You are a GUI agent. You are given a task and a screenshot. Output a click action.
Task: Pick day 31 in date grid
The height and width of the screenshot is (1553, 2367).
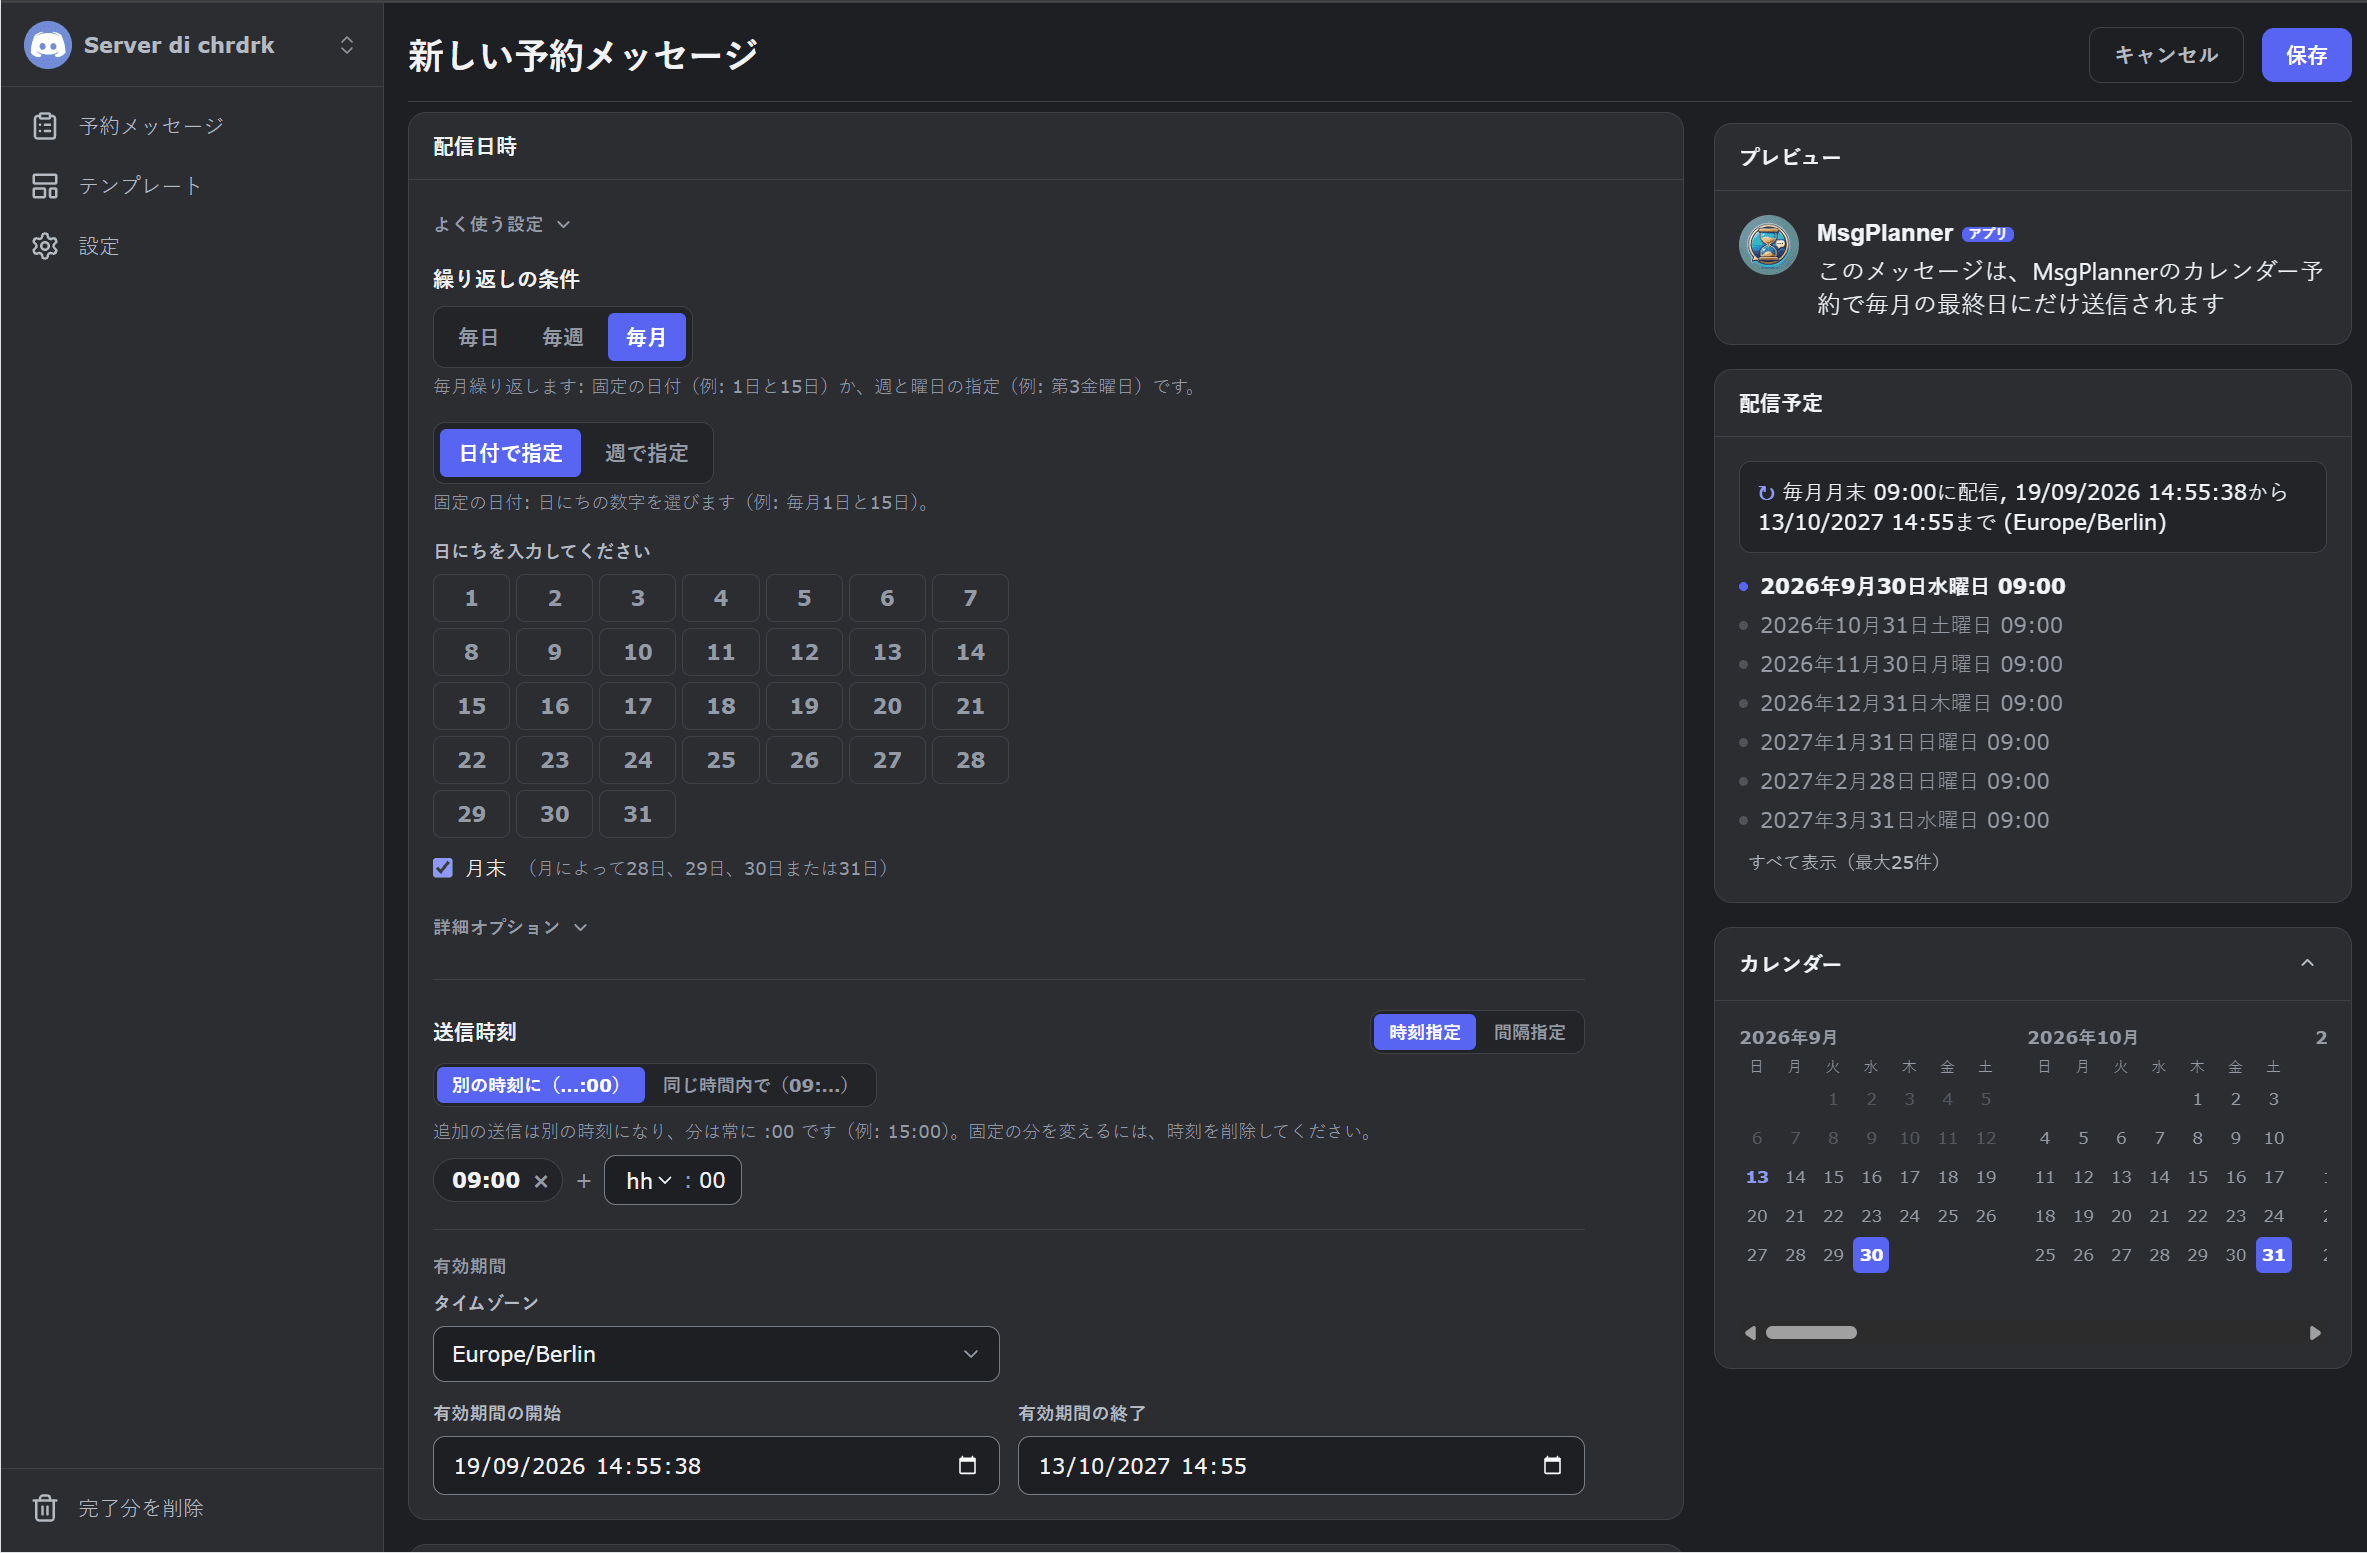coord(637,814)
